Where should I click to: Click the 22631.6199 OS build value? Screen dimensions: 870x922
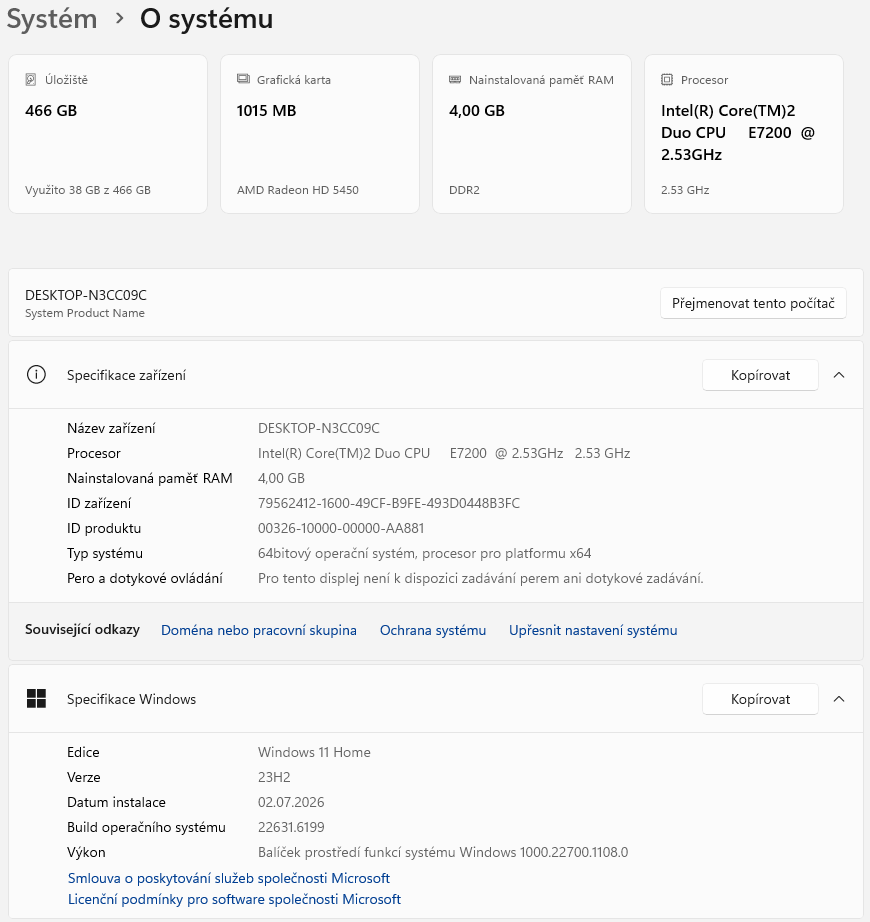click(291, 827)
